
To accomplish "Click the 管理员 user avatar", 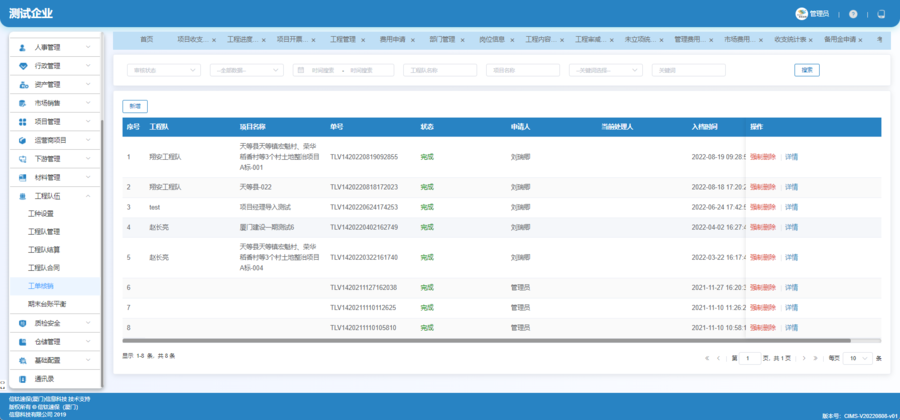I will click(801, 14).
